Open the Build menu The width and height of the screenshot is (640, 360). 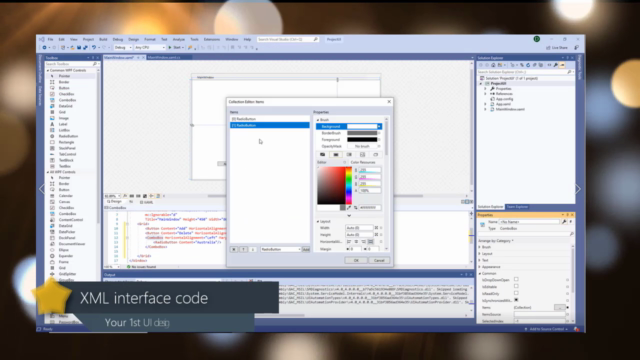pos(103,40)
